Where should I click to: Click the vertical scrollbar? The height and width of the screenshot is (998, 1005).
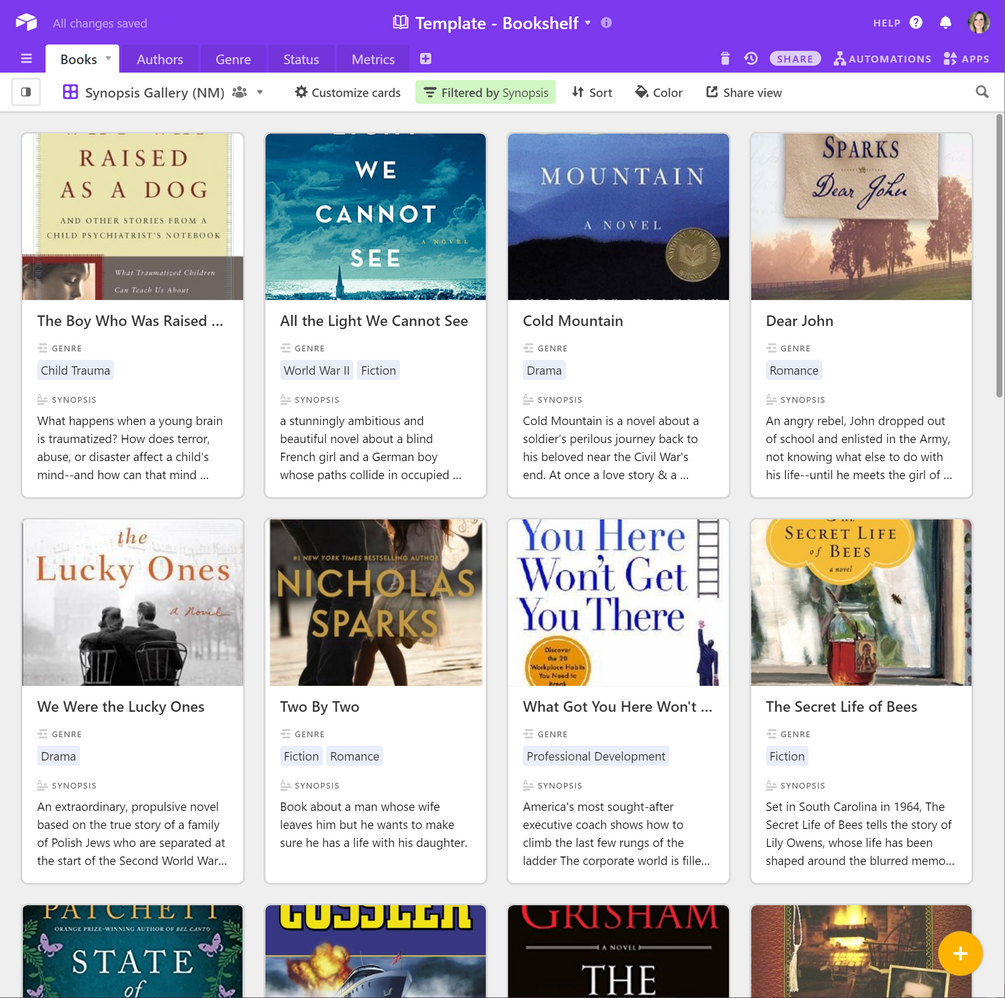tap(999, 256)
